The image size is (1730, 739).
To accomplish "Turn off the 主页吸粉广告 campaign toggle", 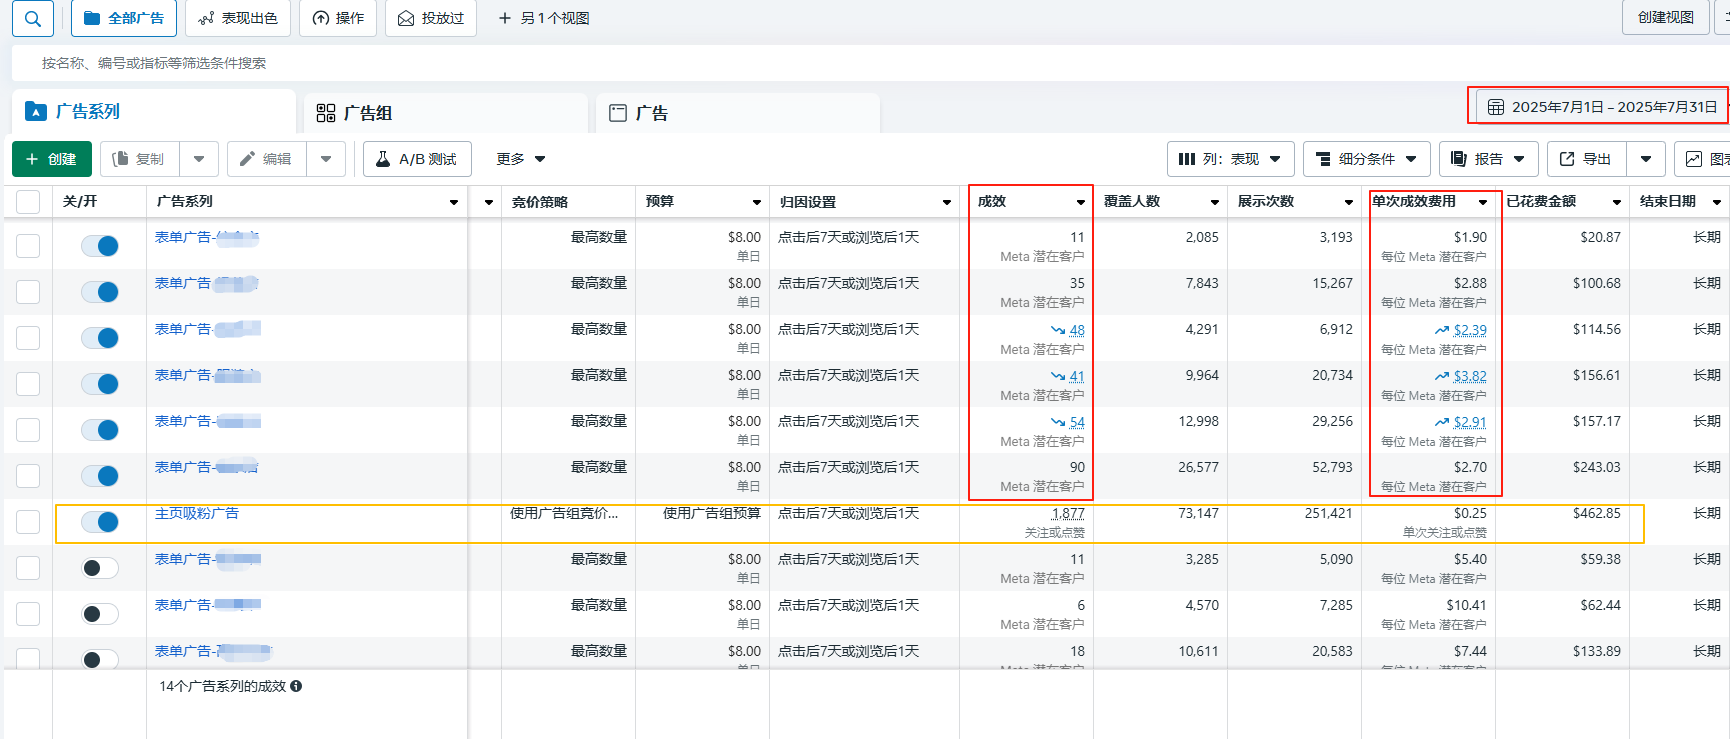I will [x=100, y=522].
